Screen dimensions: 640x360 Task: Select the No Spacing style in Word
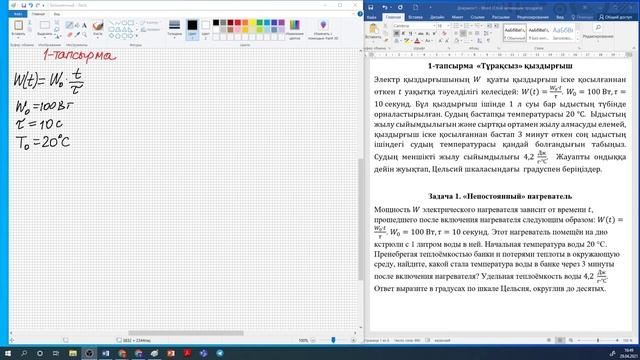(539, 33)
